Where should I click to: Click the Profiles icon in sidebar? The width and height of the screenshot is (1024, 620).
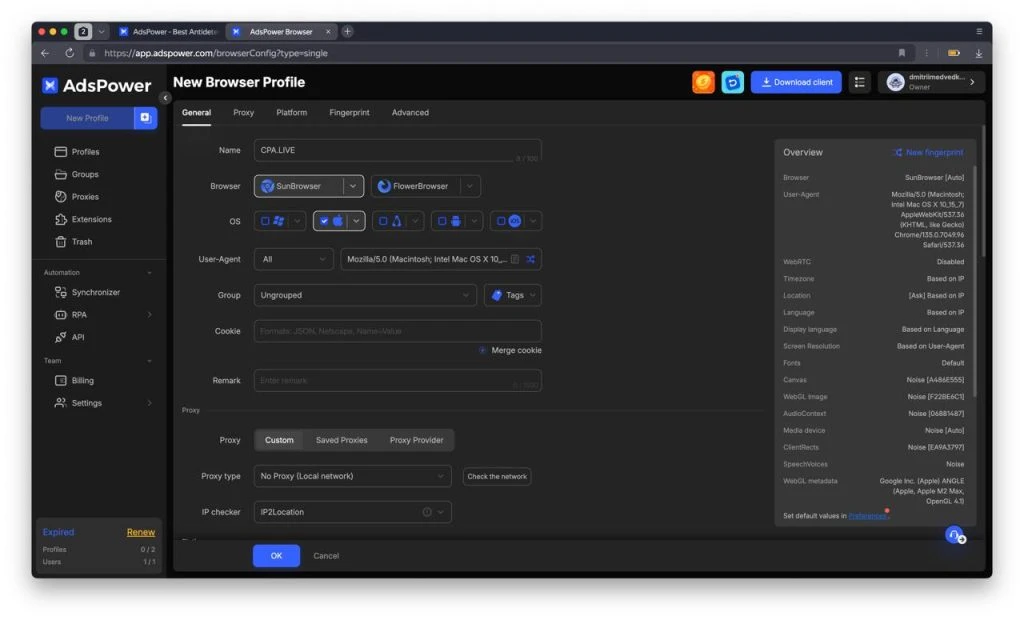61,152
